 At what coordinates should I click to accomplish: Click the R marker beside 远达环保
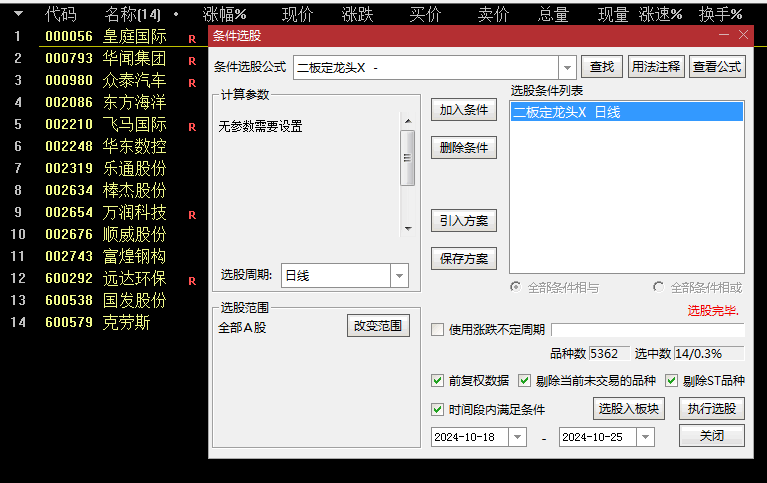point(192,281)
